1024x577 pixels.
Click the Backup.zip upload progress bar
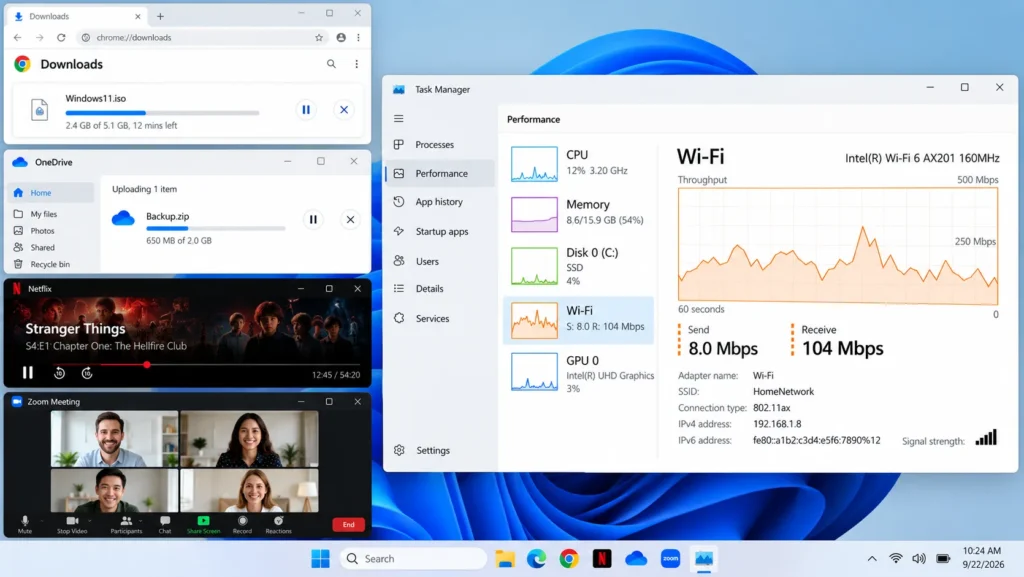[x=216, y=228]
